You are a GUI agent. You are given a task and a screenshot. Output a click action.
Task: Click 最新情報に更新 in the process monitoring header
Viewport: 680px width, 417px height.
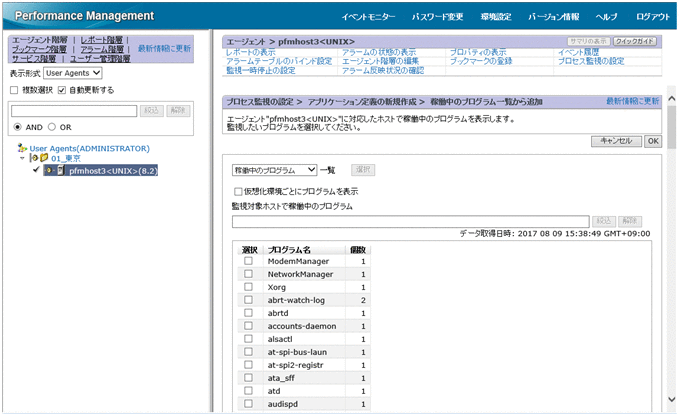632,101
